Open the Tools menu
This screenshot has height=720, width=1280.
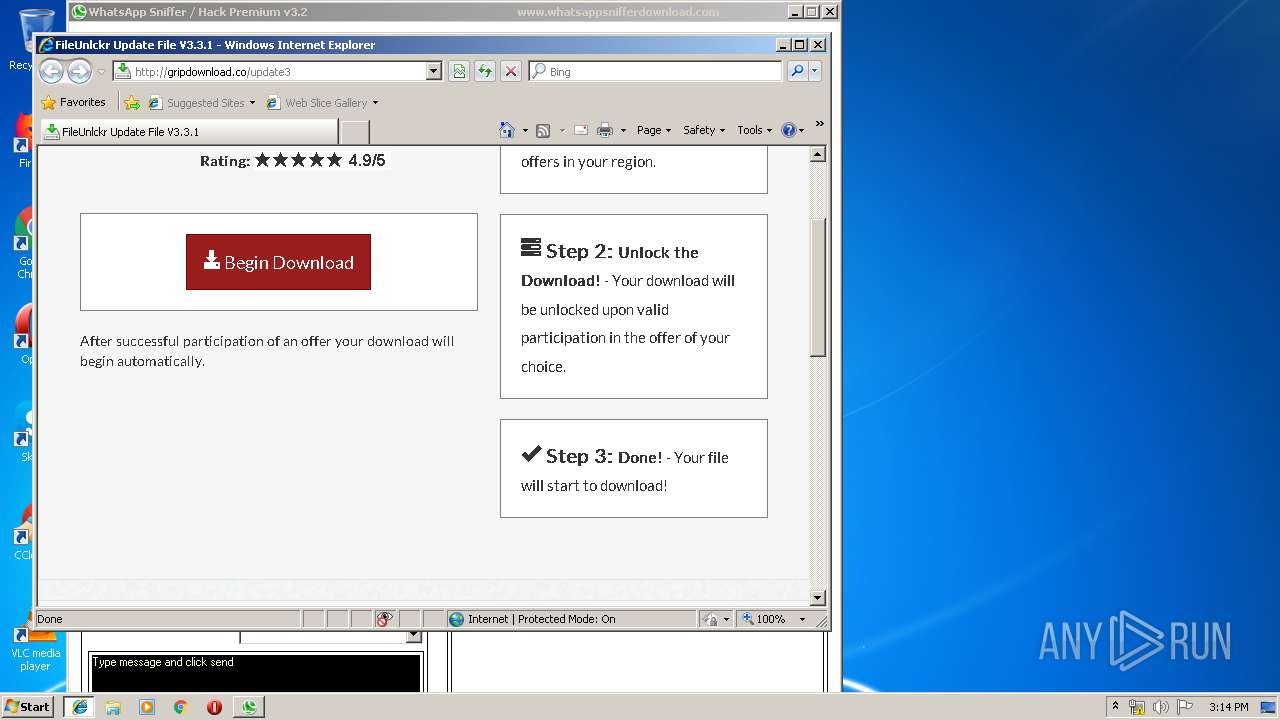pyautogui.click(x=755, y=130)
